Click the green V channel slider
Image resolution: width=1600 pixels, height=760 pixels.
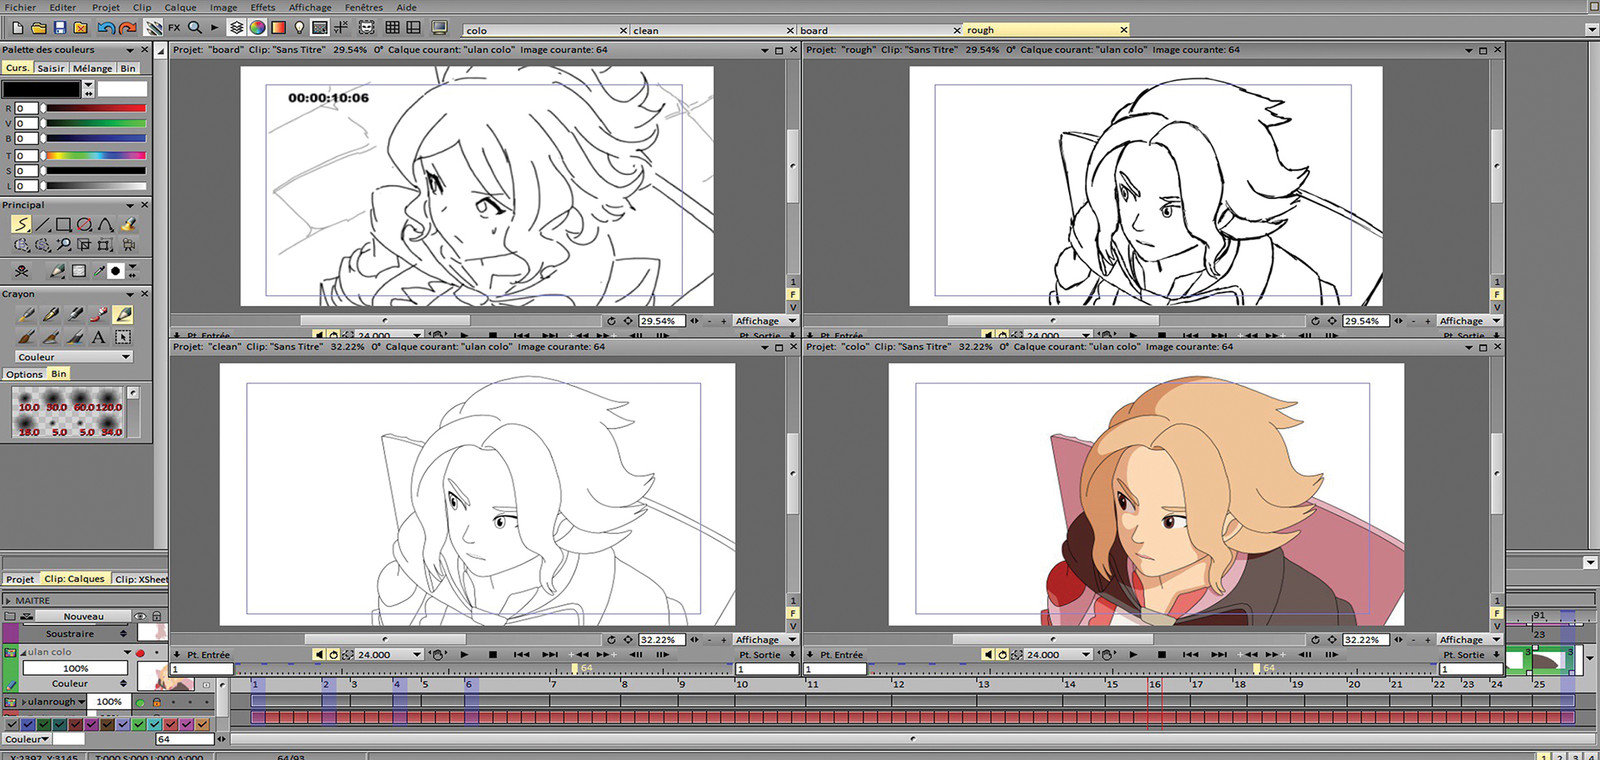pyautogui.click(x=94, y=123)
